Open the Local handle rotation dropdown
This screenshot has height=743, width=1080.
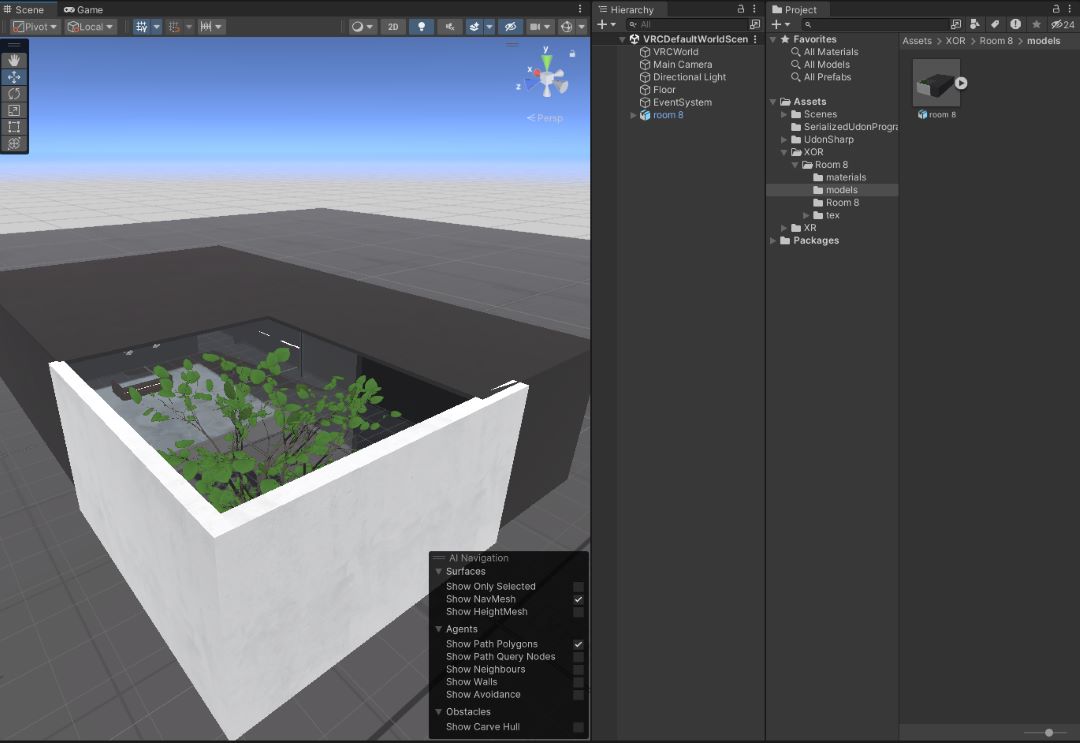[90, 27]
